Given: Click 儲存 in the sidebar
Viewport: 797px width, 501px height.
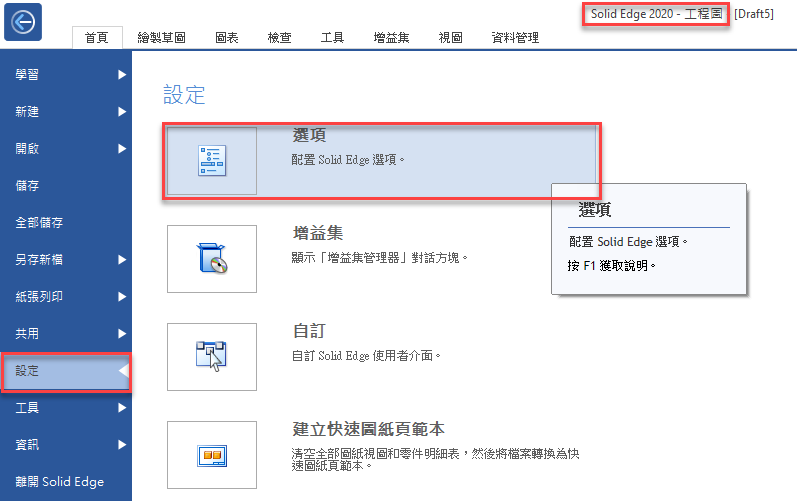Looking at the screenshot, I should 66,186.
